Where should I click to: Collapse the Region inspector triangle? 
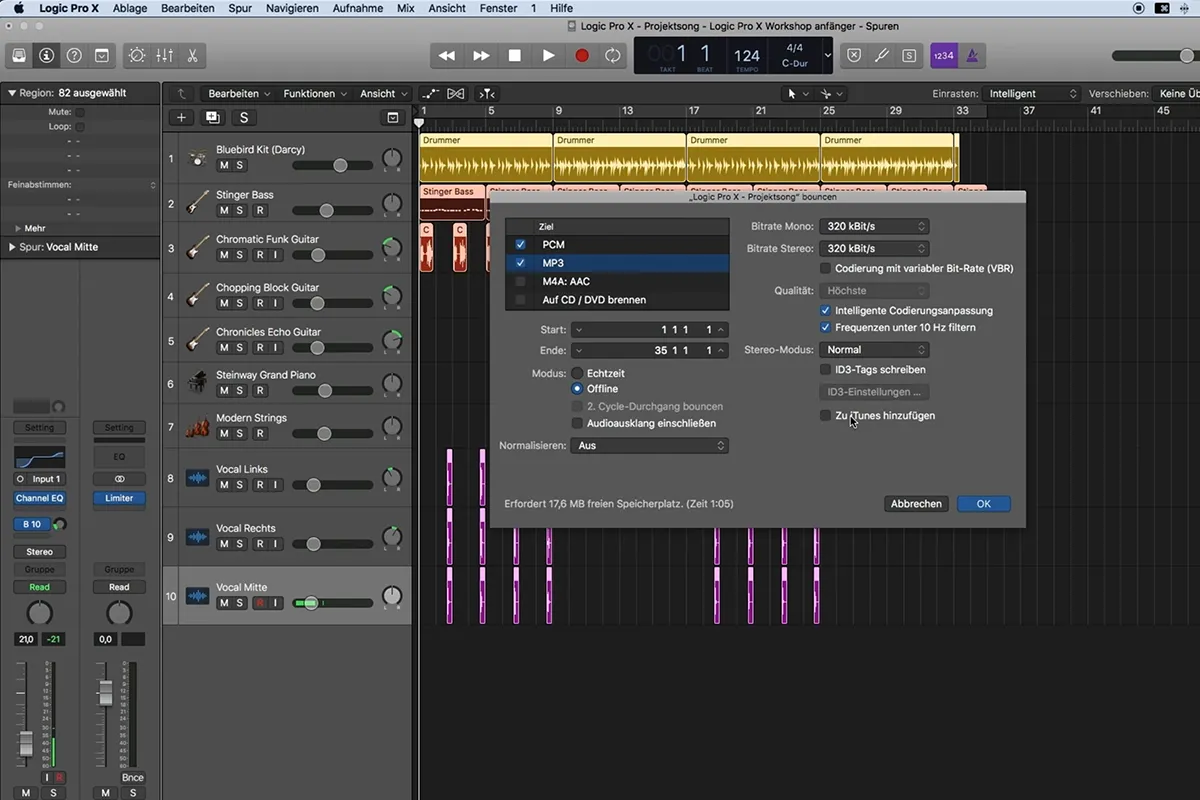pos(12,93)
